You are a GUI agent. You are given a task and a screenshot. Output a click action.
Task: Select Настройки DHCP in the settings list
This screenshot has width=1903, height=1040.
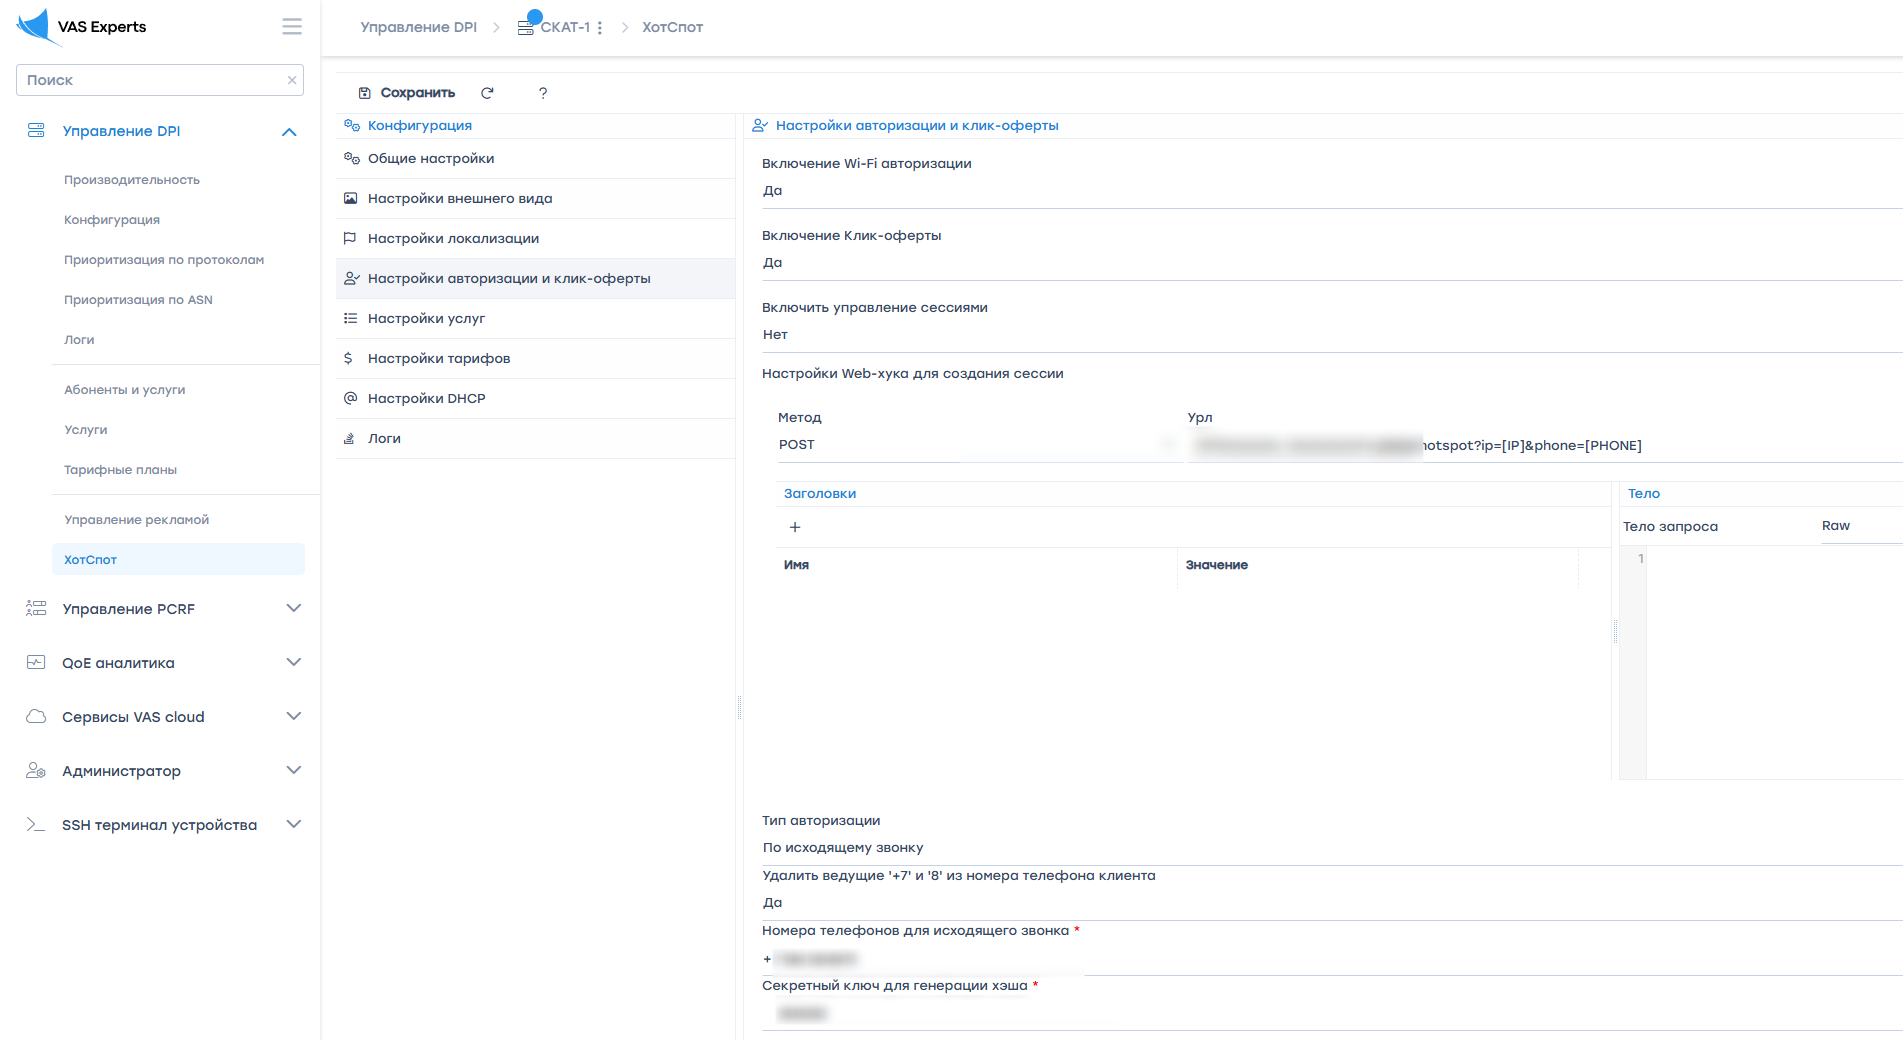click(426, 398)
